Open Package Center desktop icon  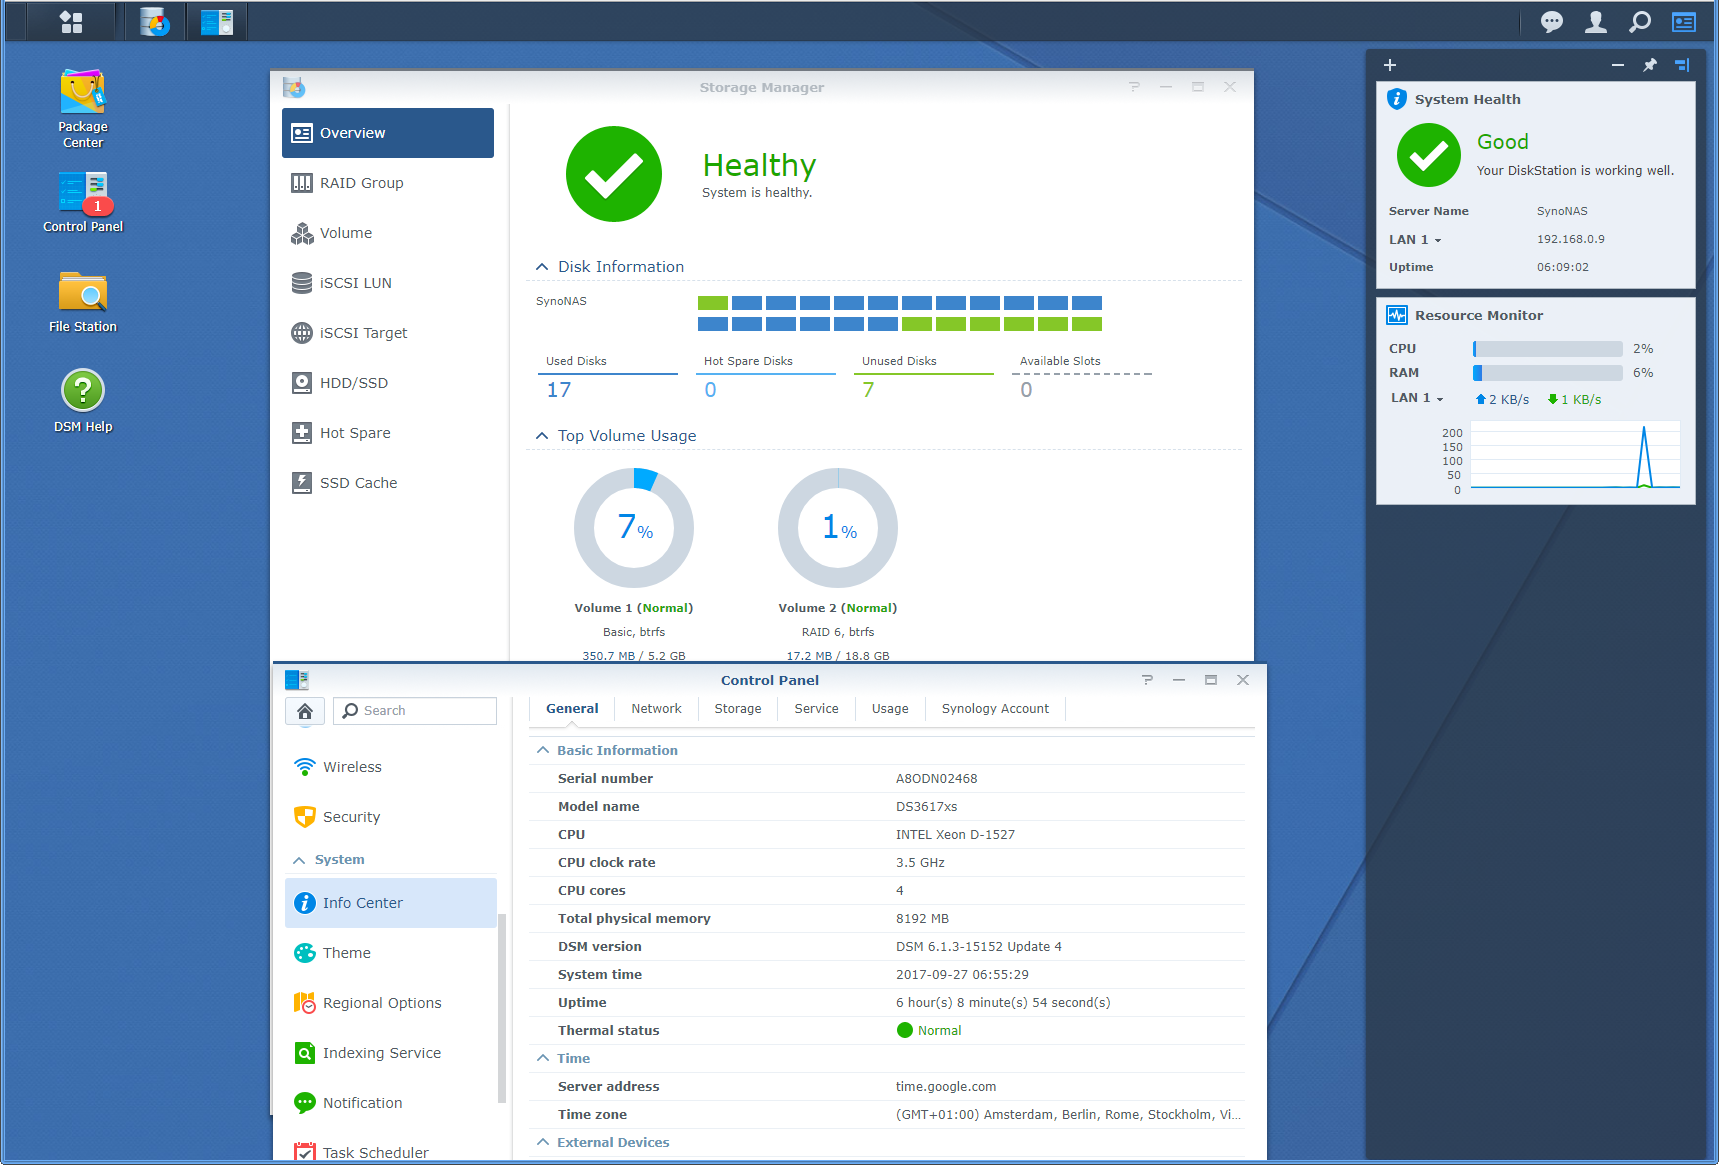[x=83, y=108]
